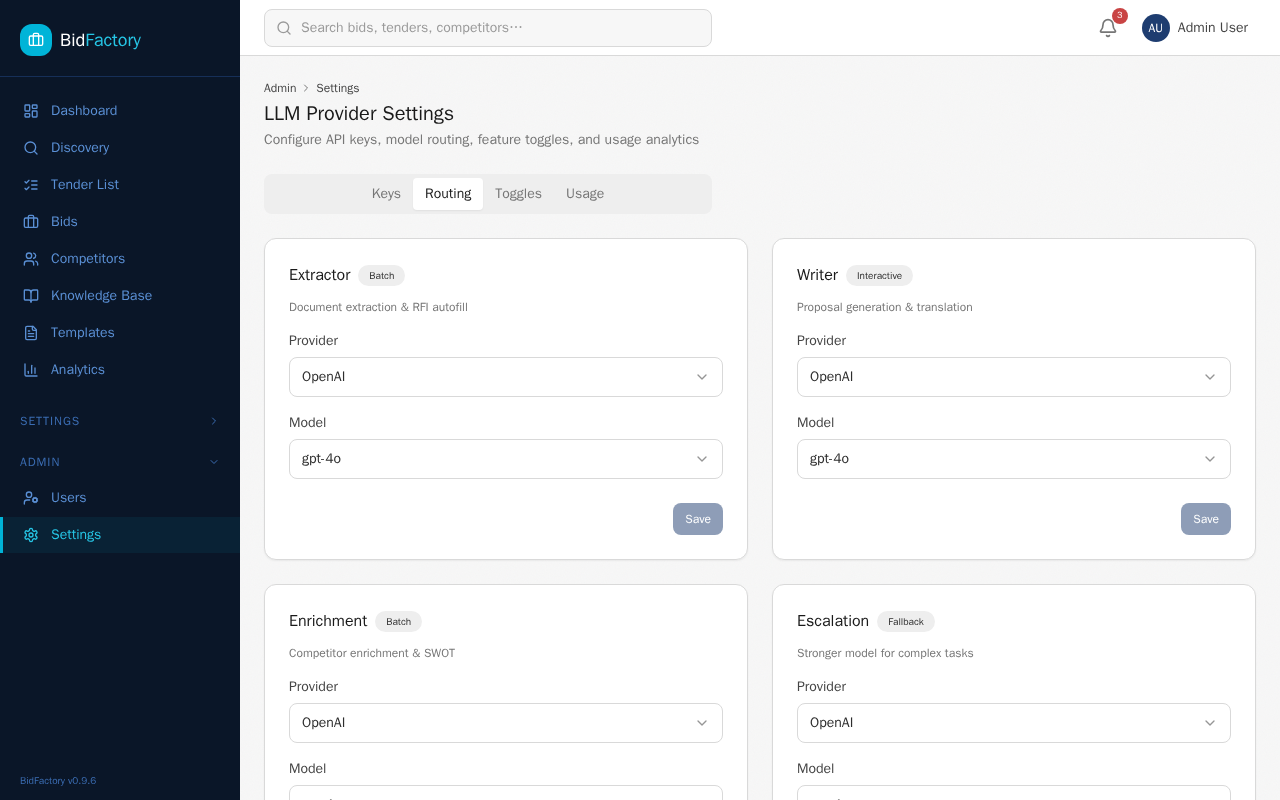The height and width of the screenshot is (800, 1280).
Task: Expand the SETTINGS sidebar section chevron
Action: click(213, 421)
